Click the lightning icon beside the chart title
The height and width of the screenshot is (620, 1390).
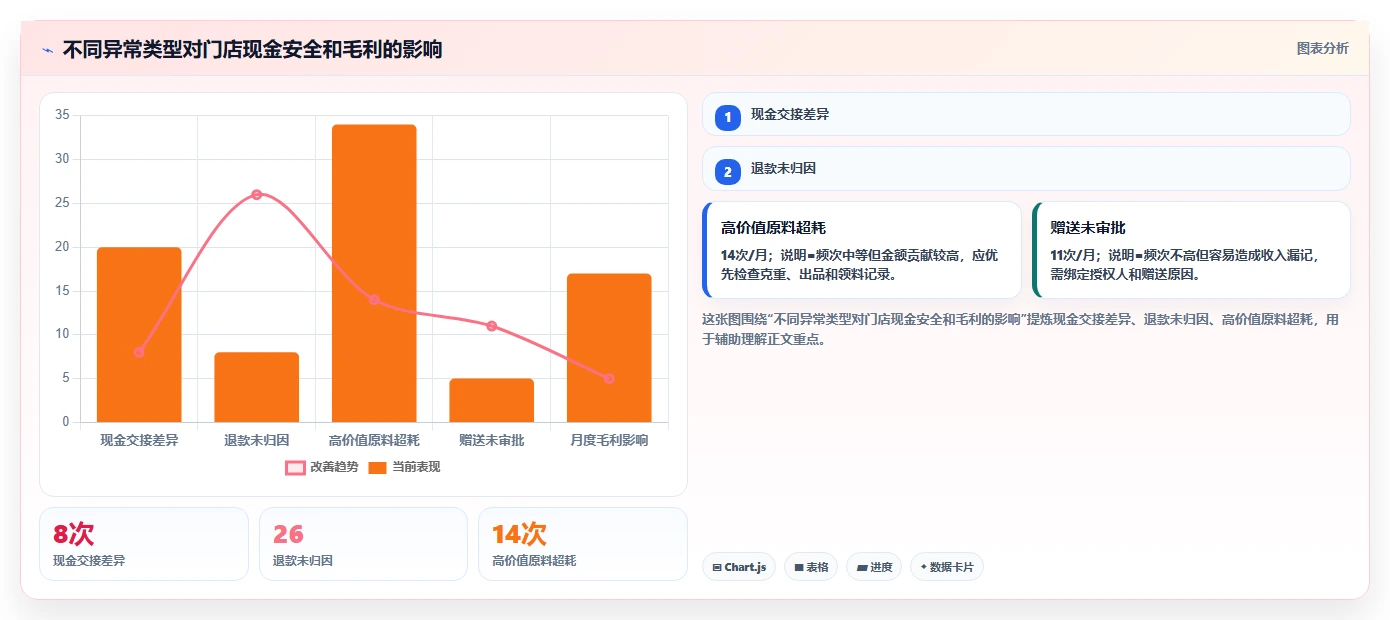point(47,50)
